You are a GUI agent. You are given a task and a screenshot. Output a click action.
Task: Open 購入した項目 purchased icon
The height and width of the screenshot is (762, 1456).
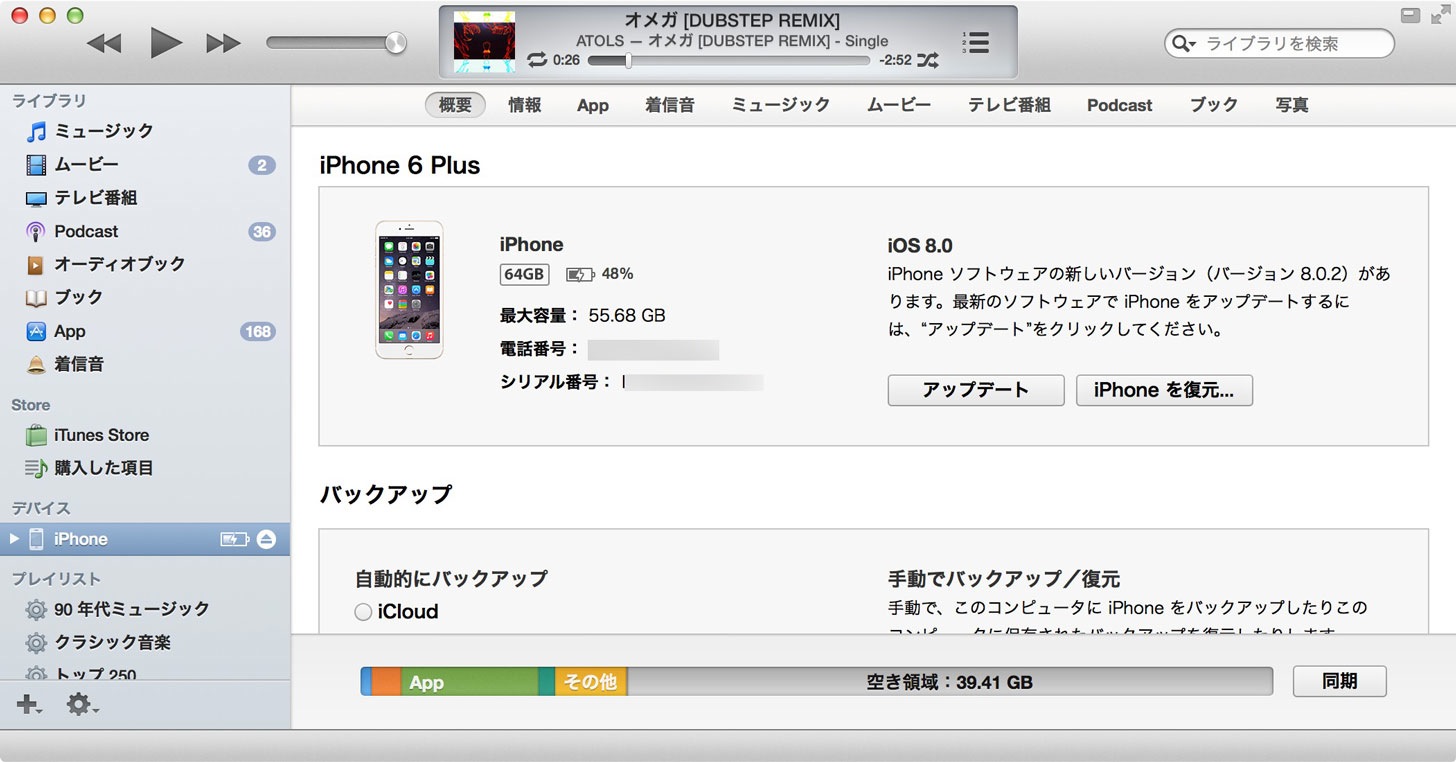pos(36,468)
